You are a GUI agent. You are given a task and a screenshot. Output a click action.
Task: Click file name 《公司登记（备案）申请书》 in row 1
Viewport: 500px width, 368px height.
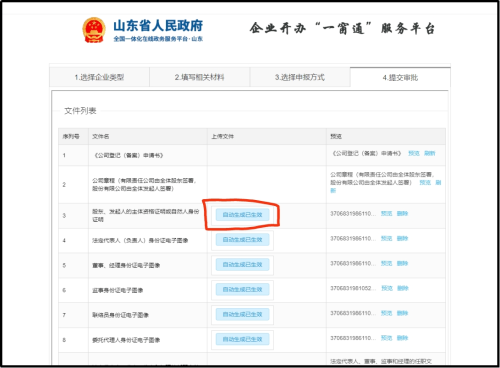pos(128,155)
